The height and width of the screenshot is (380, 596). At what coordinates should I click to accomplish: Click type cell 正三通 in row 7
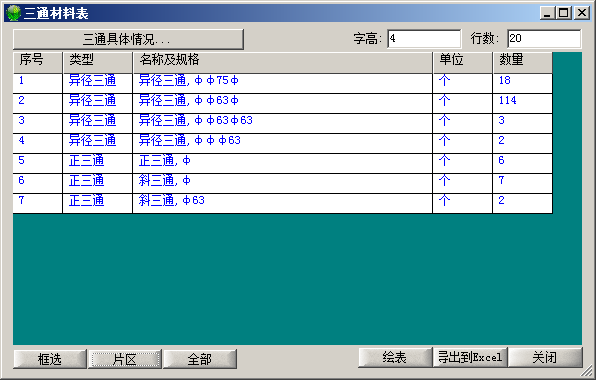(x=97, y=203)
